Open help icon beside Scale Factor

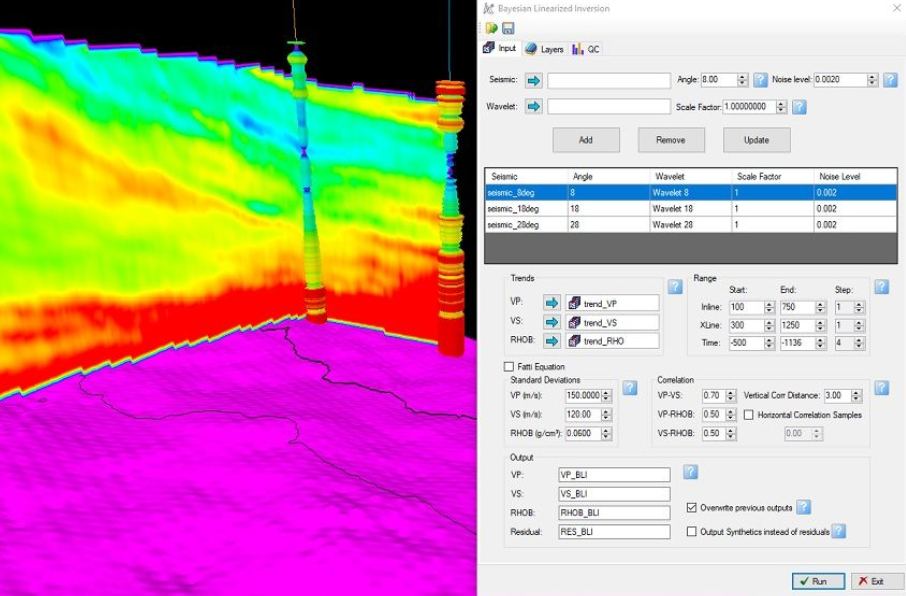799,107
